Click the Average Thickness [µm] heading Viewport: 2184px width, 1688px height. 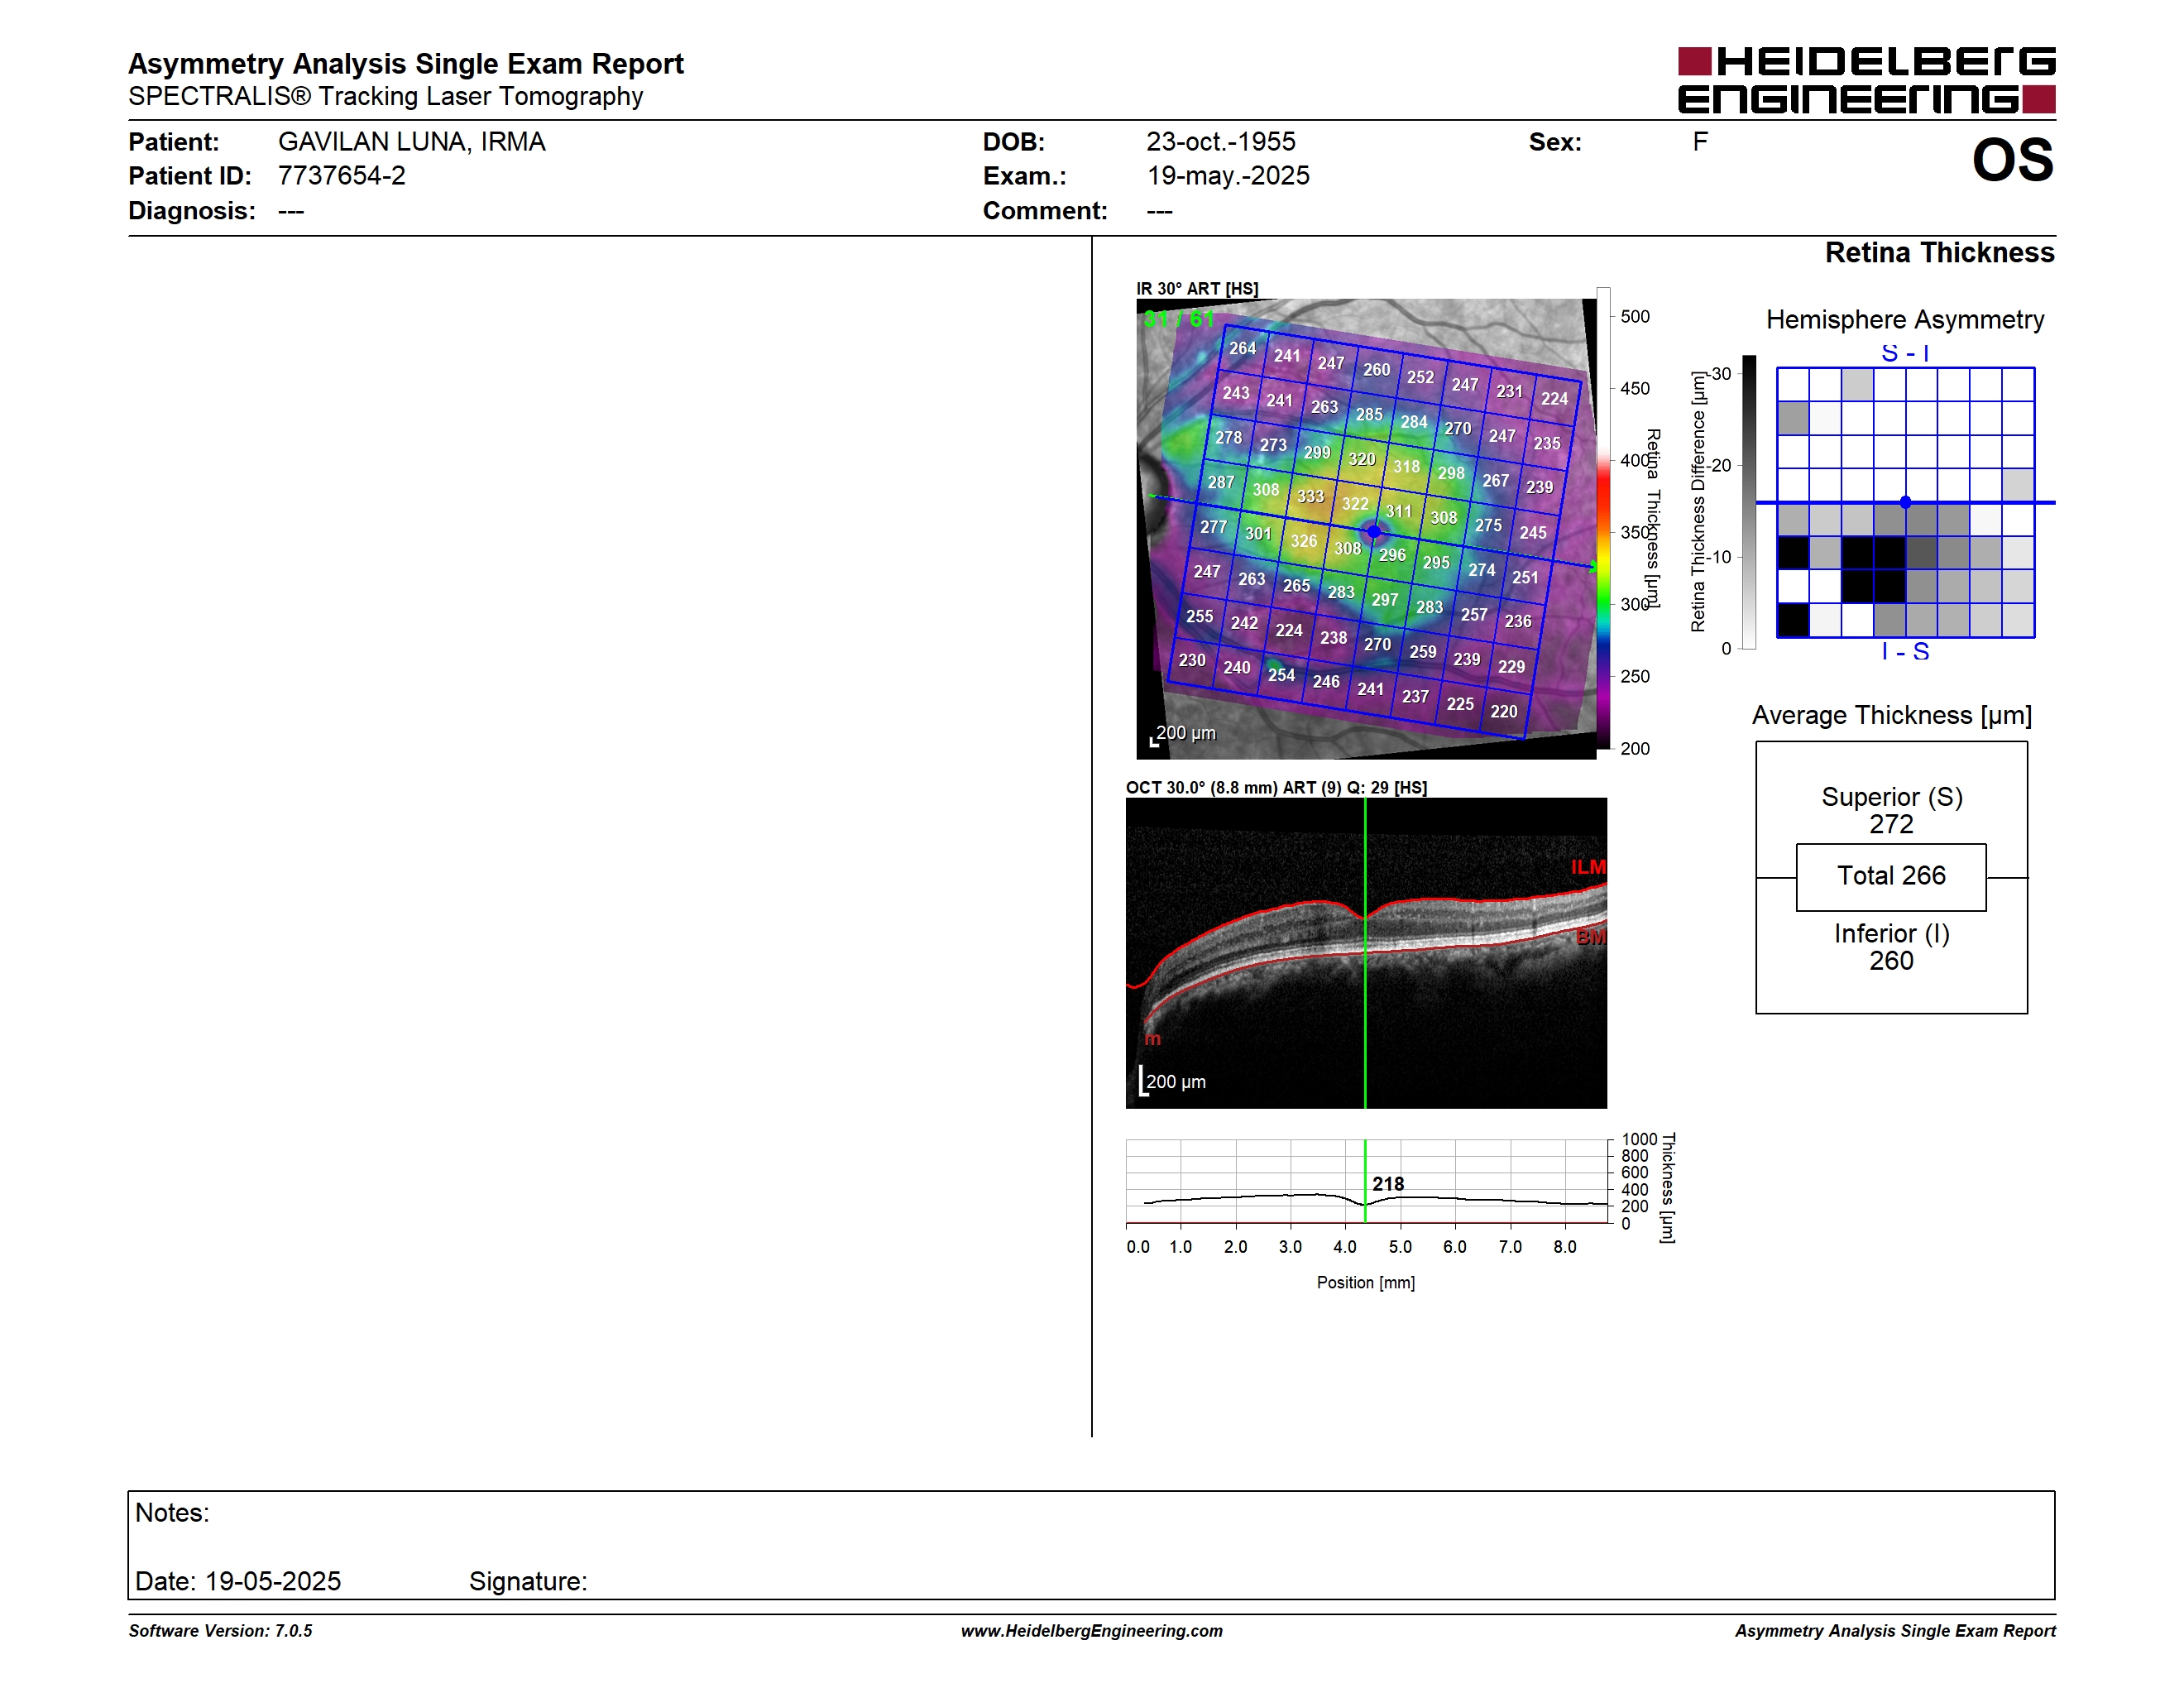(x=1892, y=716)
